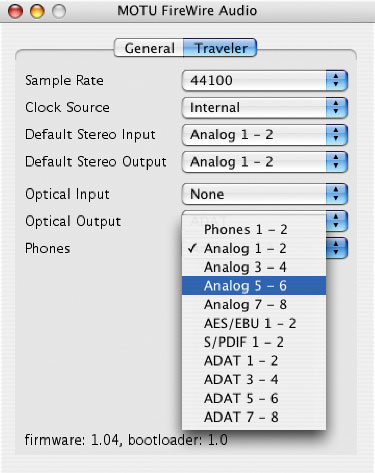Select the checked Analog 1 – 2 entry
The image size is (375, 473).
pos(254,248)
